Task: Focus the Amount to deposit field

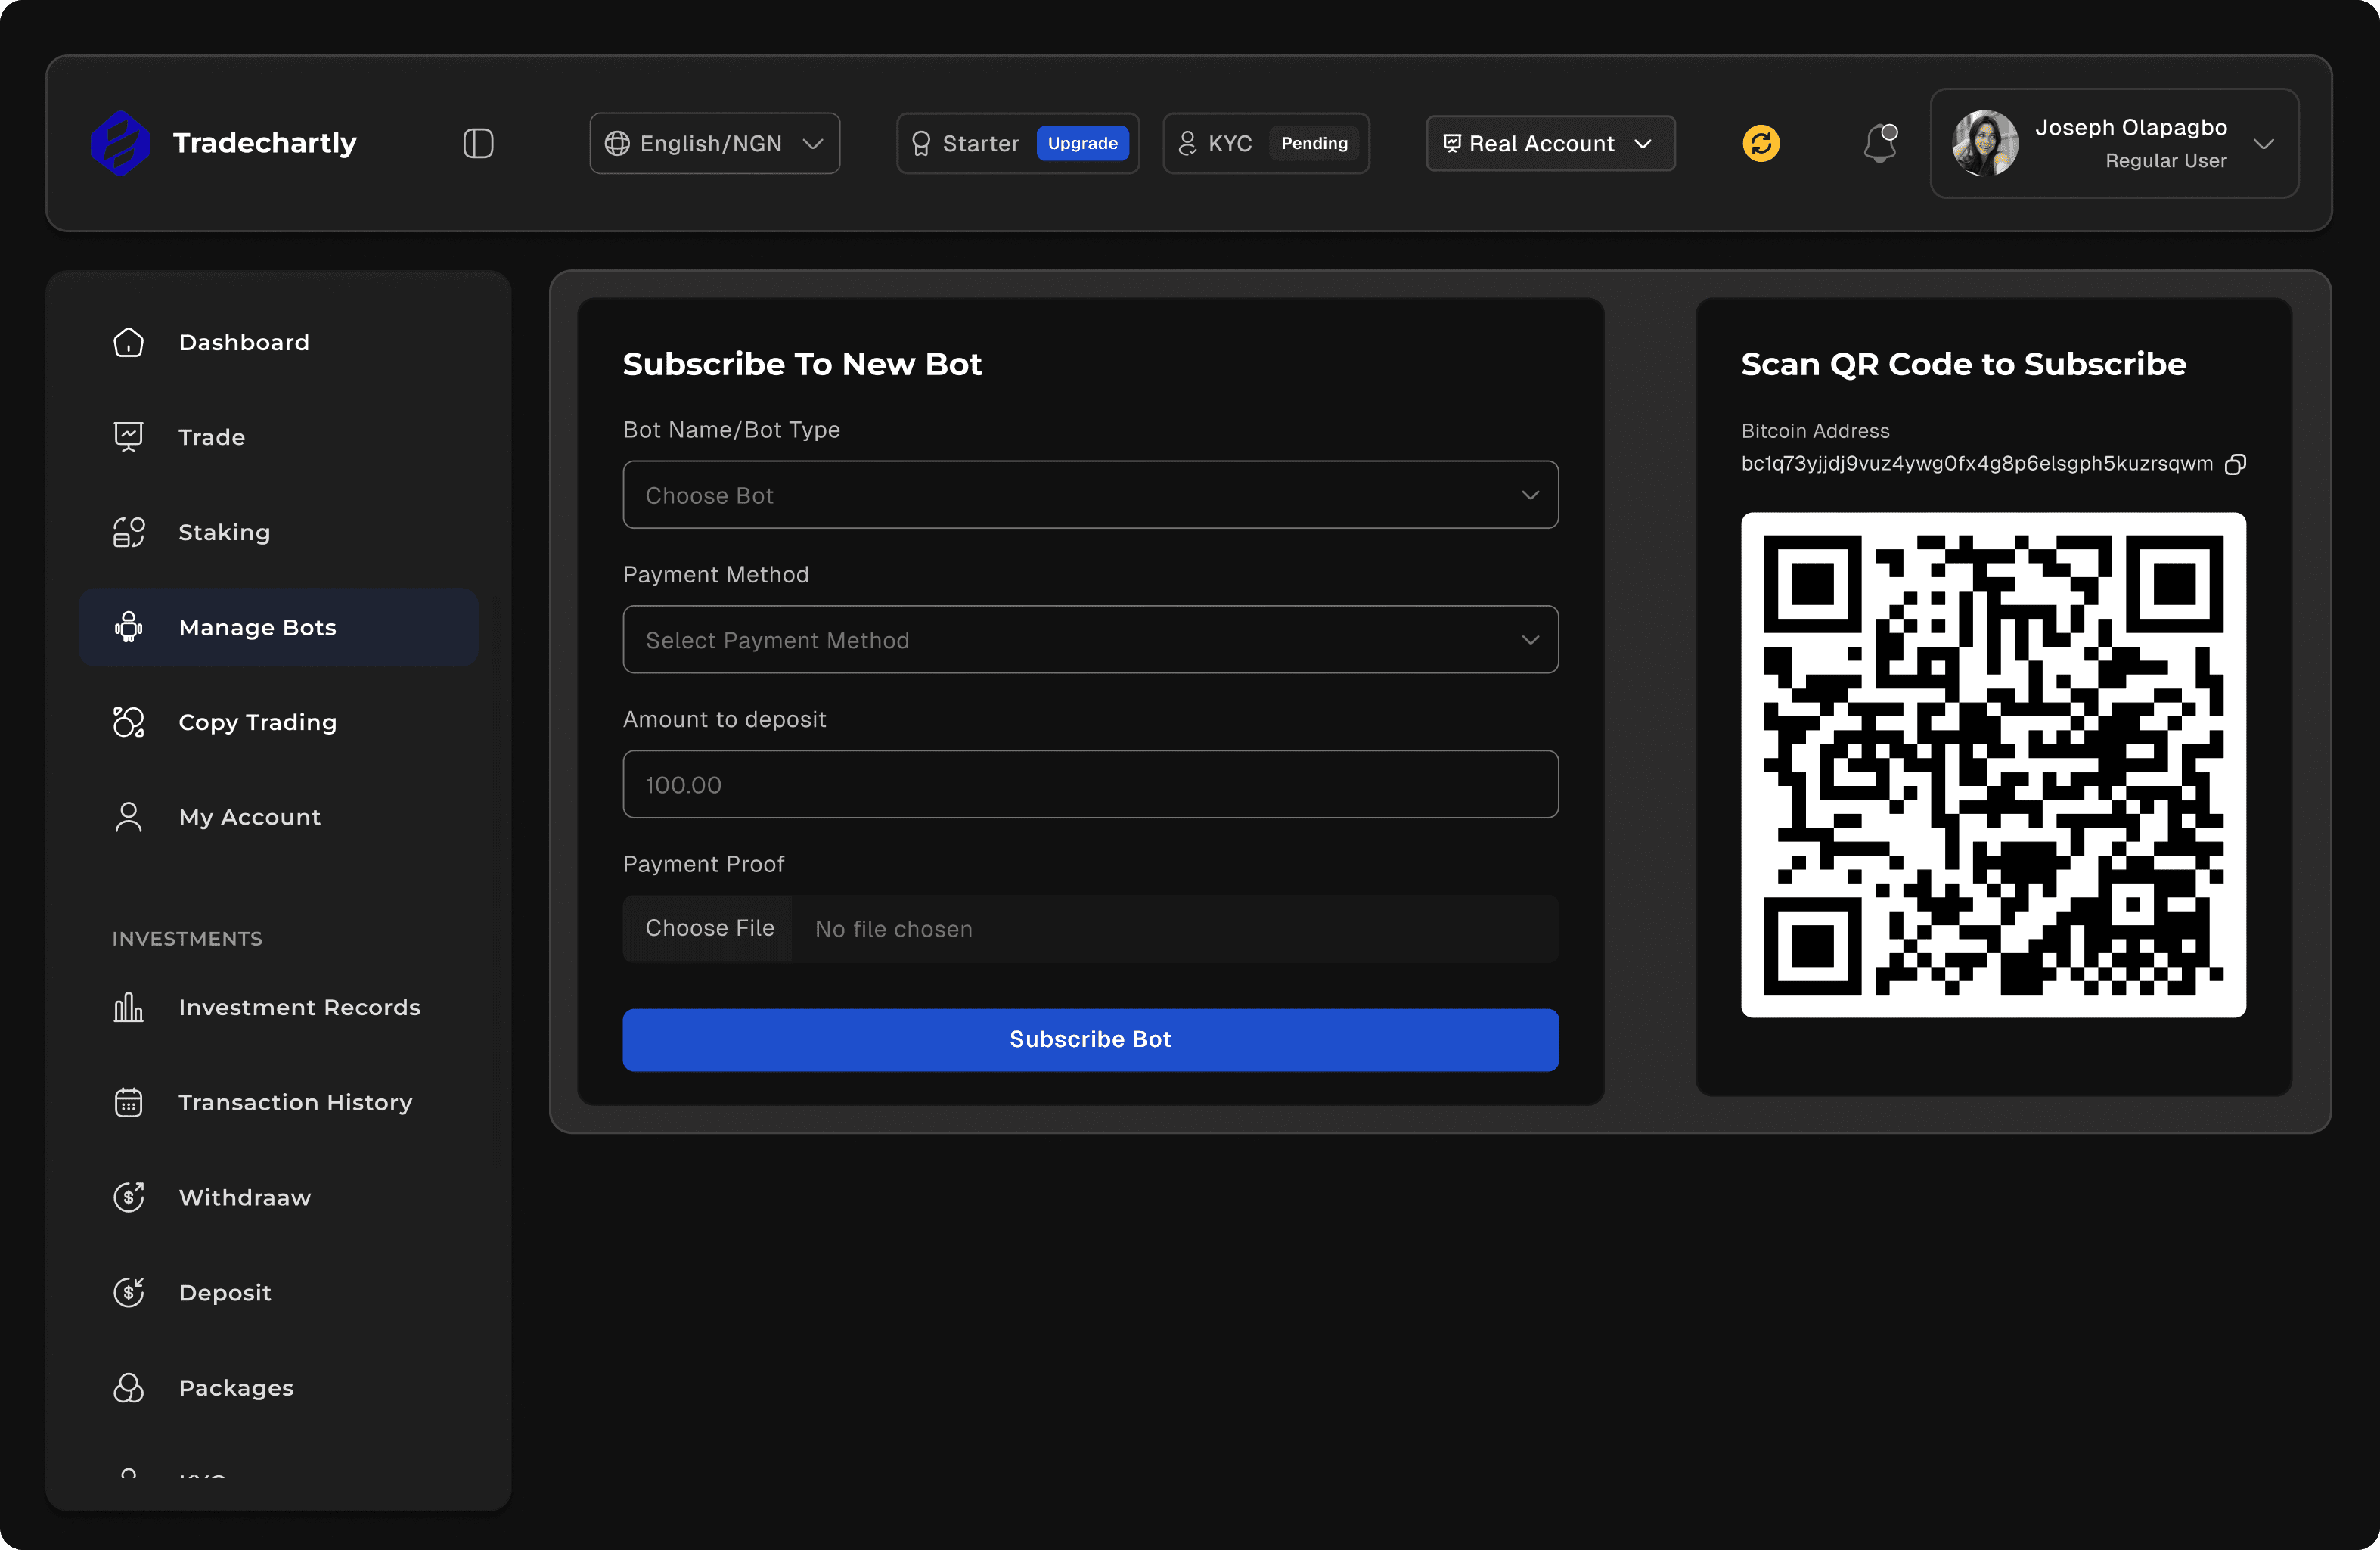Action: point(1090,785)
